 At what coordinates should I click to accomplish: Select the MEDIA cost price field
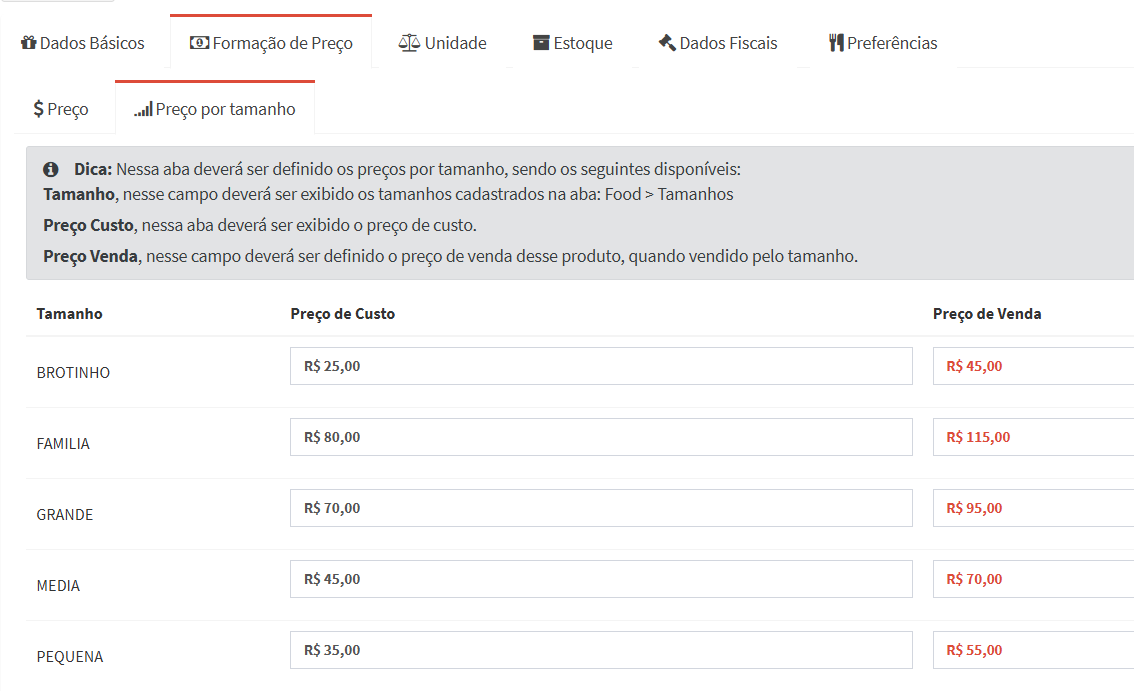point(601,579)
